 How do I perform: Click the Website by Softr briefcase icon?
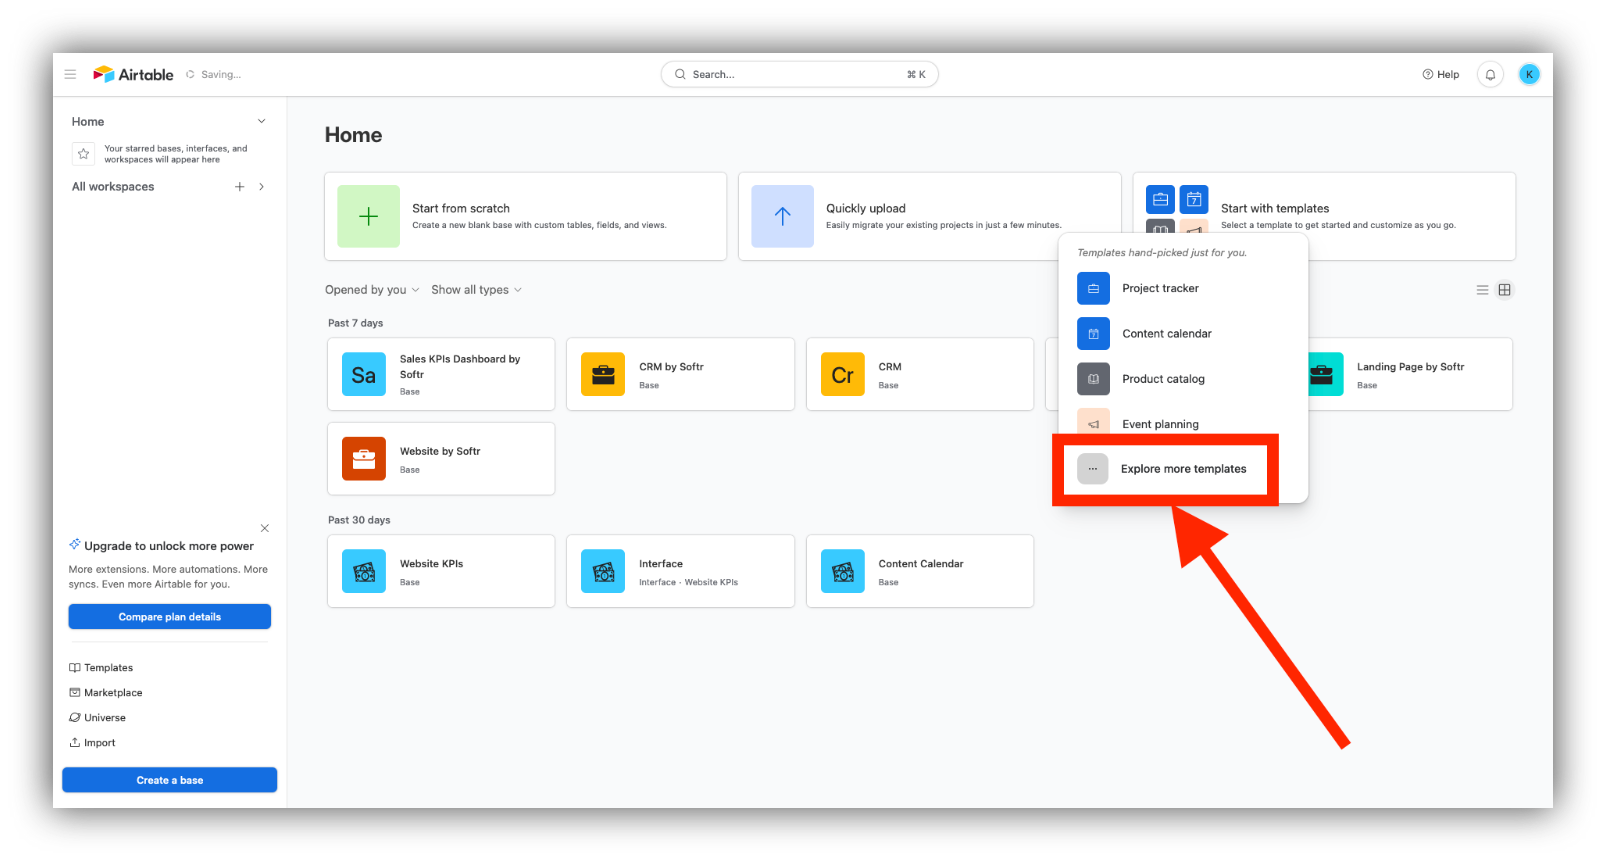[364, 458]
